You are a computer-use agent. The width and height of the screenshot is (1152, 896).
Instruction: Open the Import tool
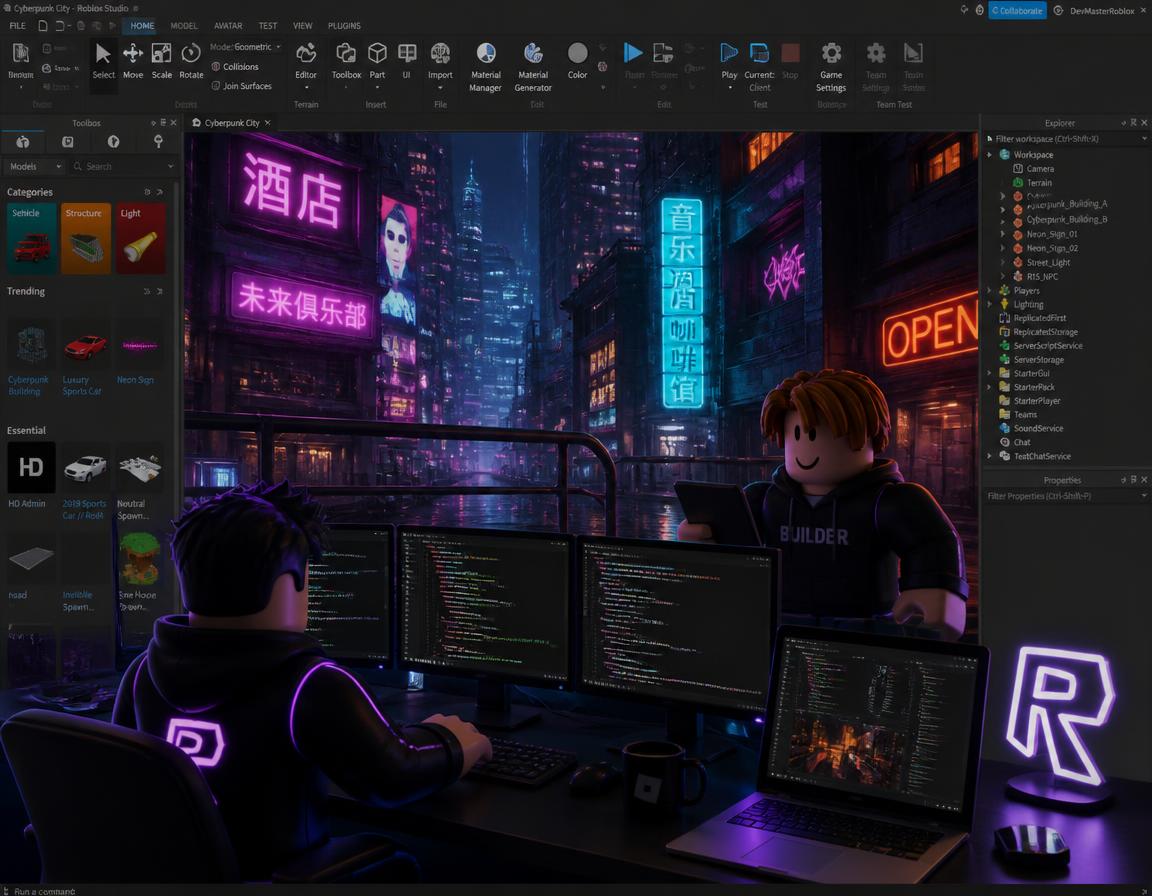pyautogui.click(x=440, y=65)
